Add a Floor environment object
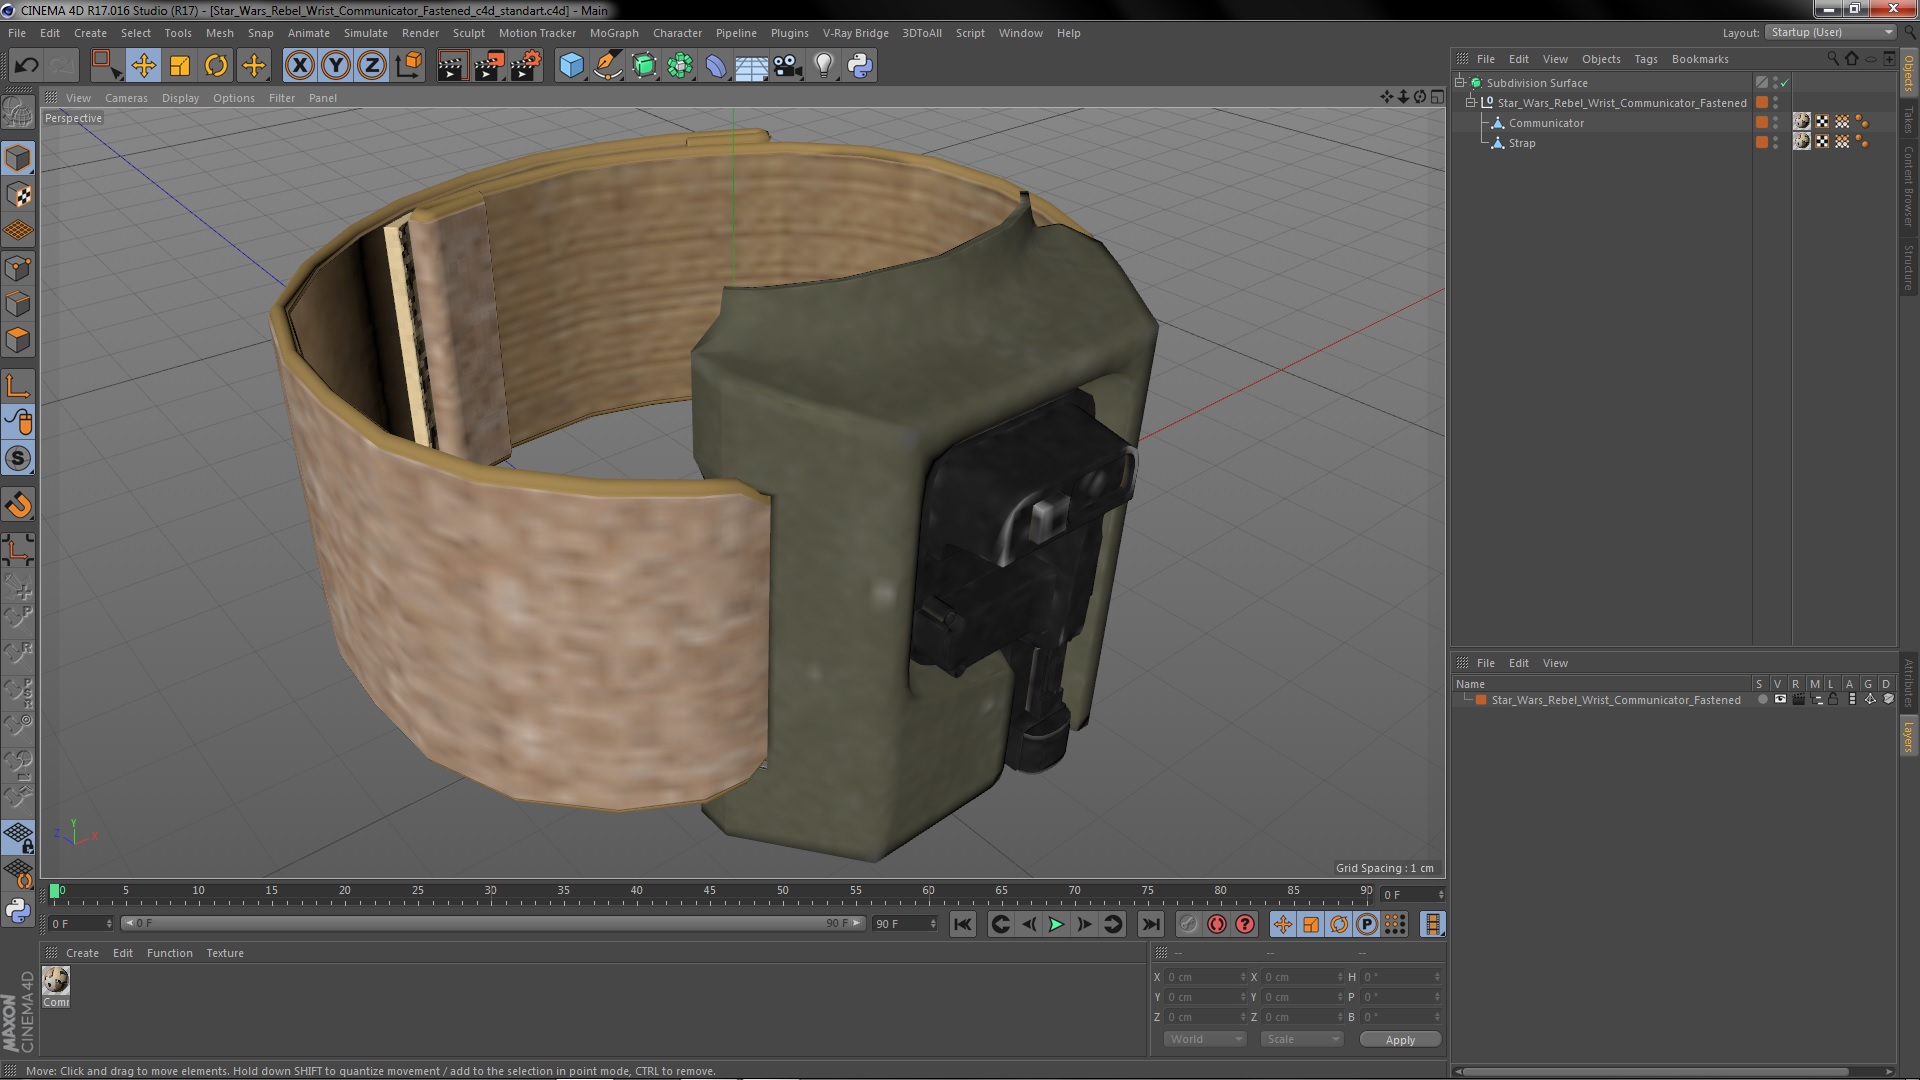Screen dimensions: 1920x1080 pyautogui.click(x=752, y=66)
